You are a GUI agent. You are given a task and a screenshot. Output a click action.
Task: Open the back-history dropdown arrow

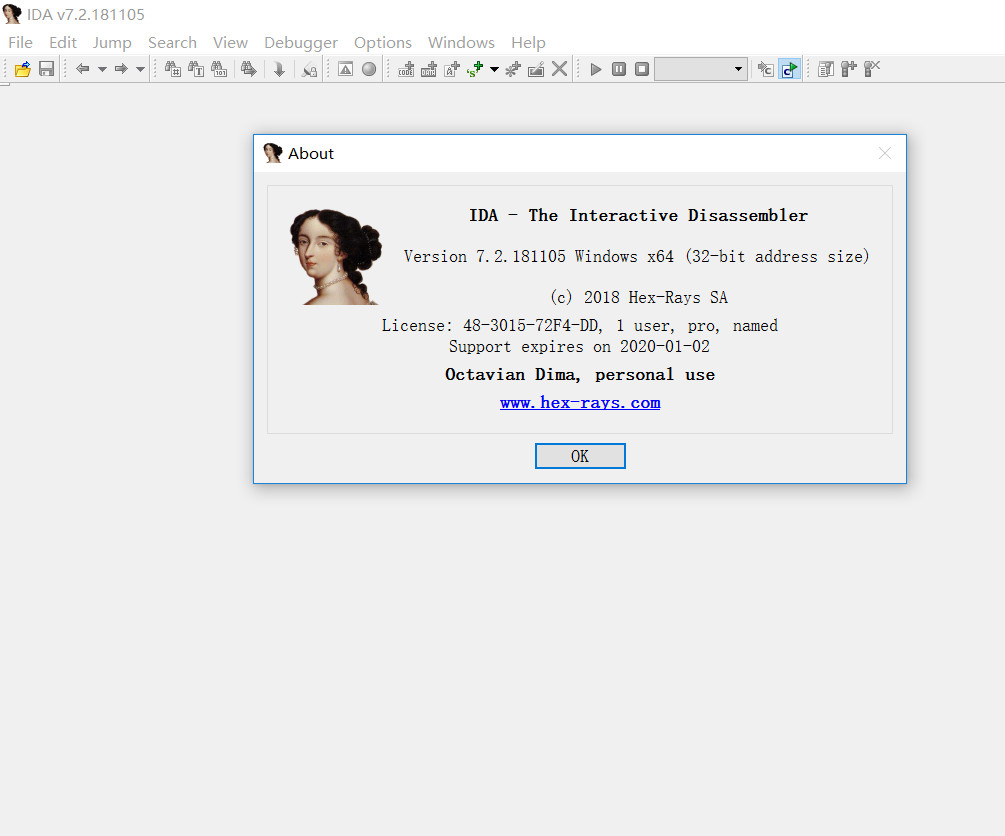pyautogui.click(x=102, y=69)
